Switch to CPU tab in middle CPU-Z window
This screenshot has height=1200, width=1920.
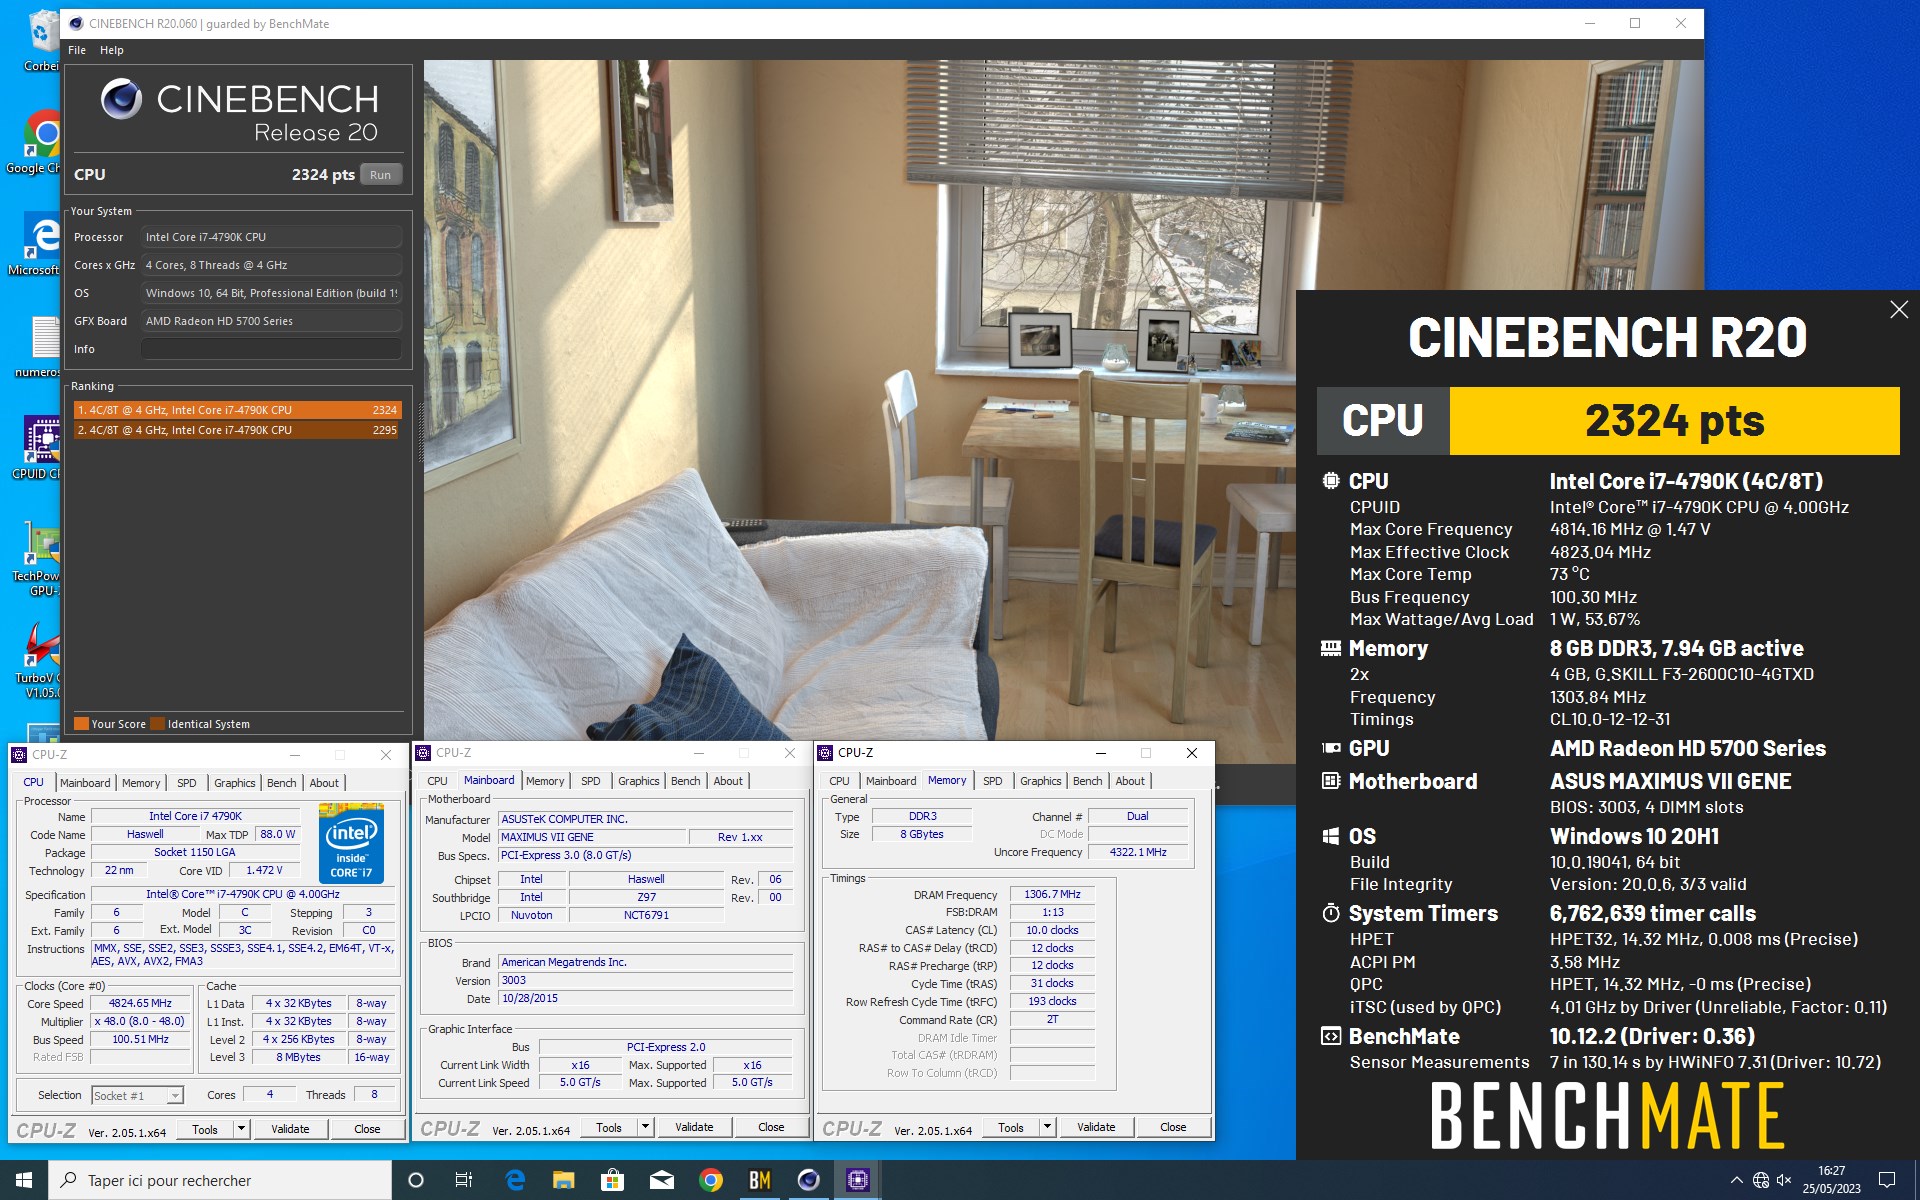438,781
